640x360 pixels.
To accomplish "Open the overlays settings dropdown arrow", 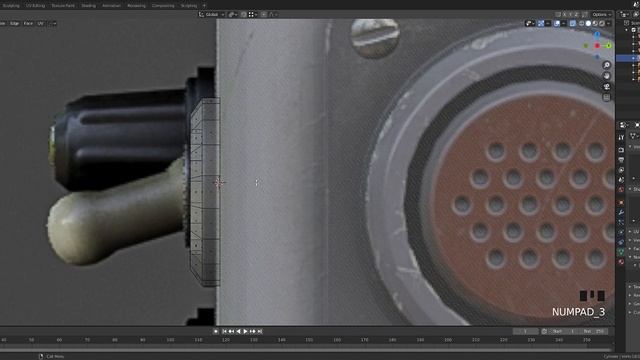I will pyautogui.click(x=563, y=23).
